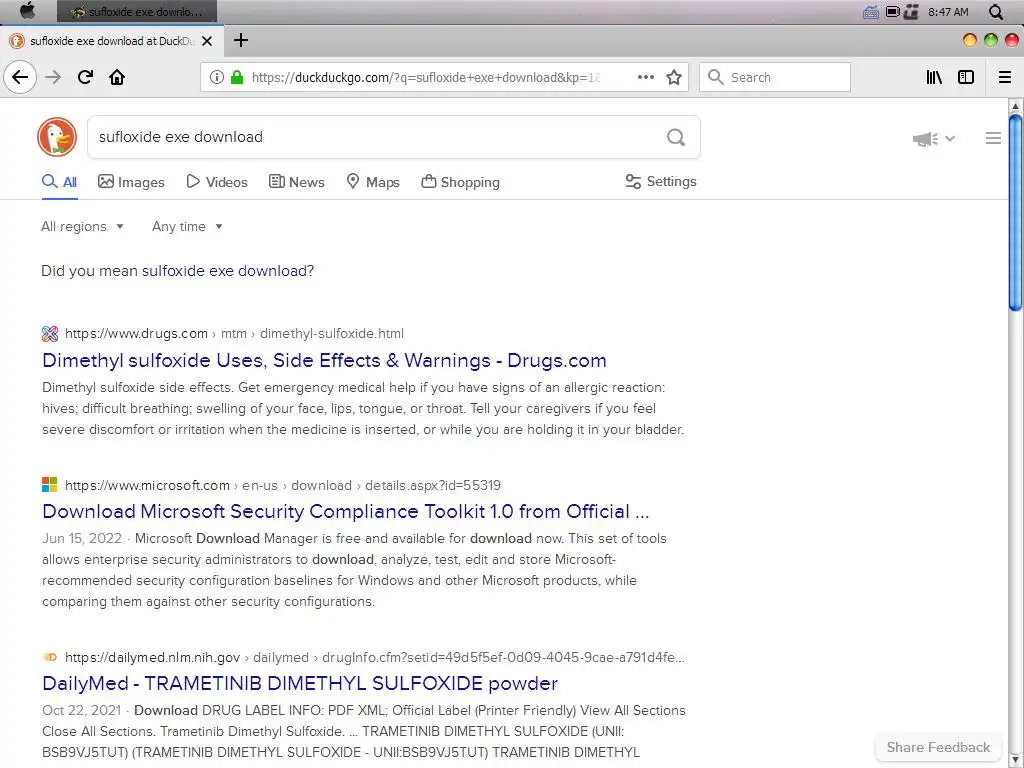Click the Microsoft logo favicon on second result

tap(50, 485)
